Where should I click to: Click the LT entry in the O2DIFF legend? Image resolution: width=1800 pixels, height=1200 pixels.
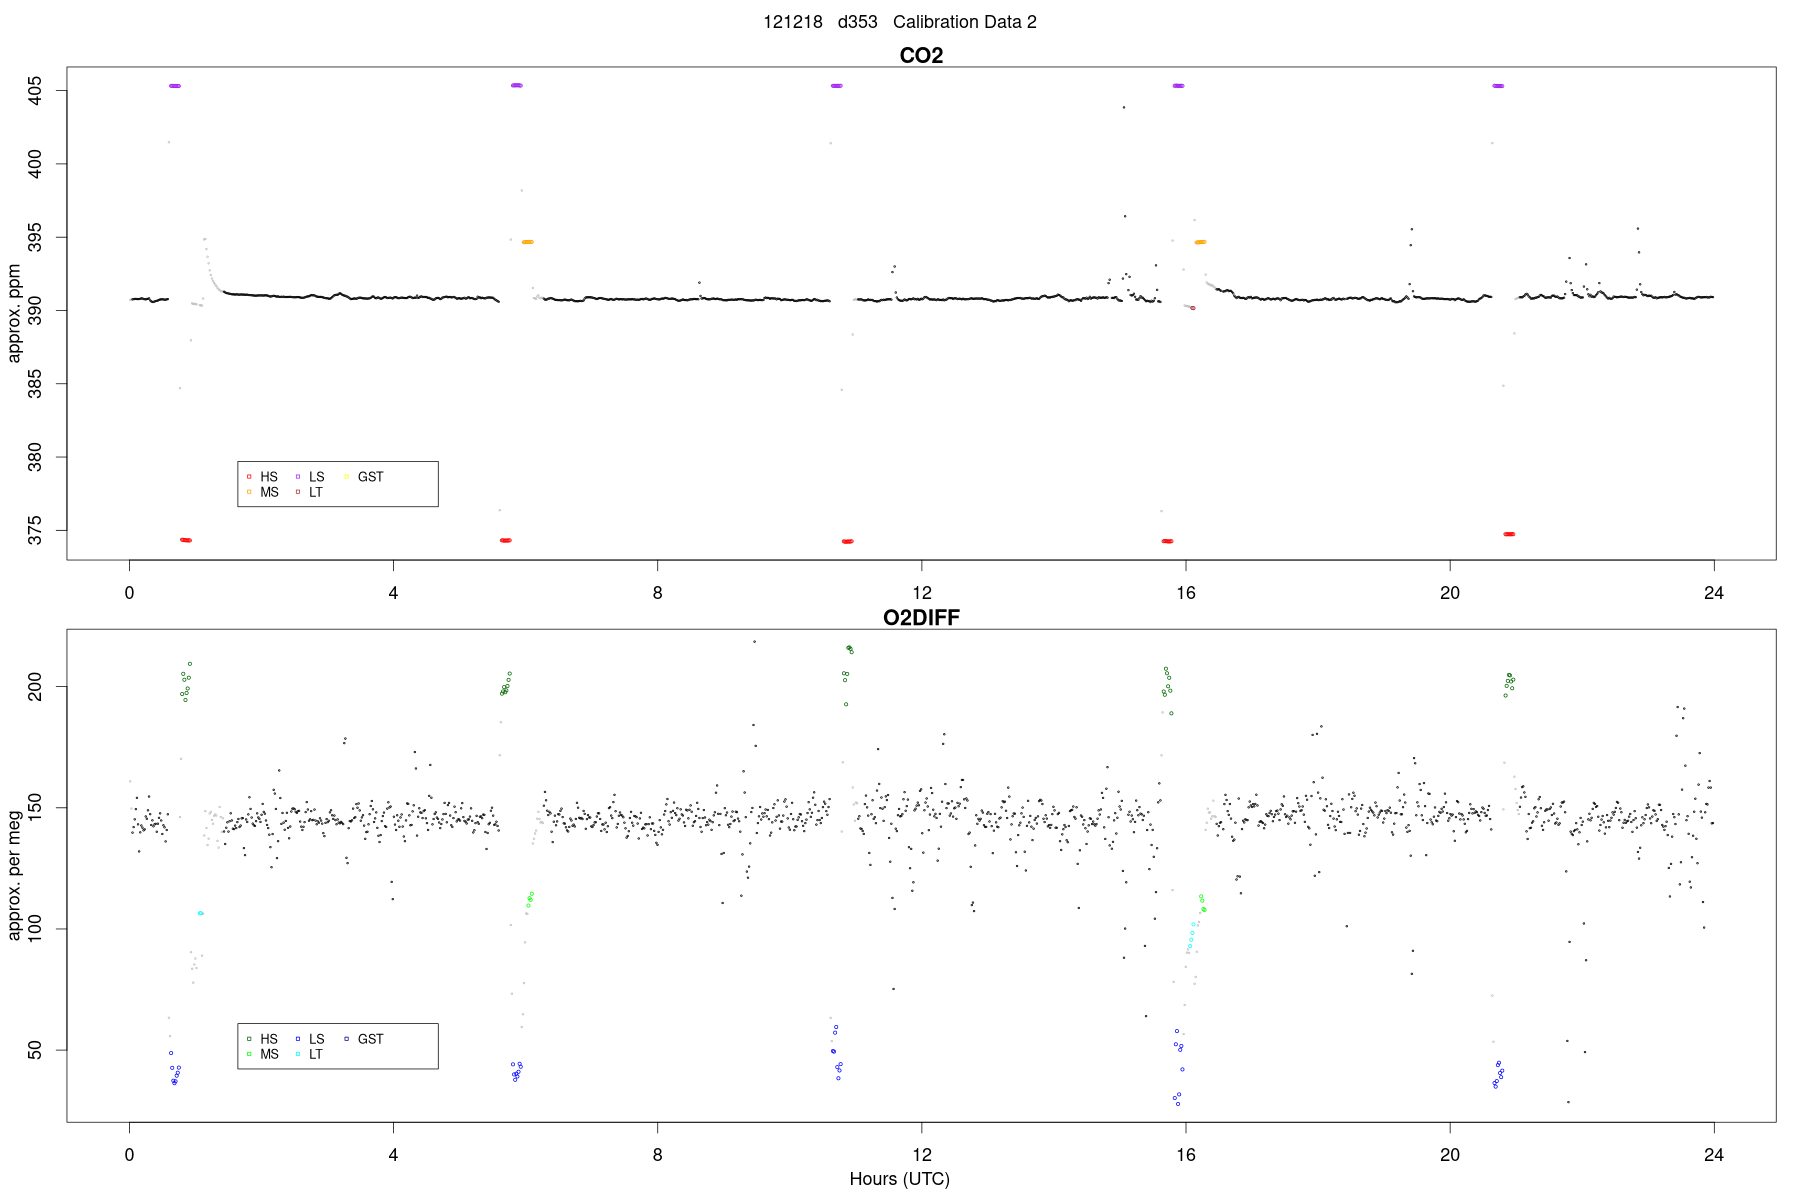[x=309, y=1054]
